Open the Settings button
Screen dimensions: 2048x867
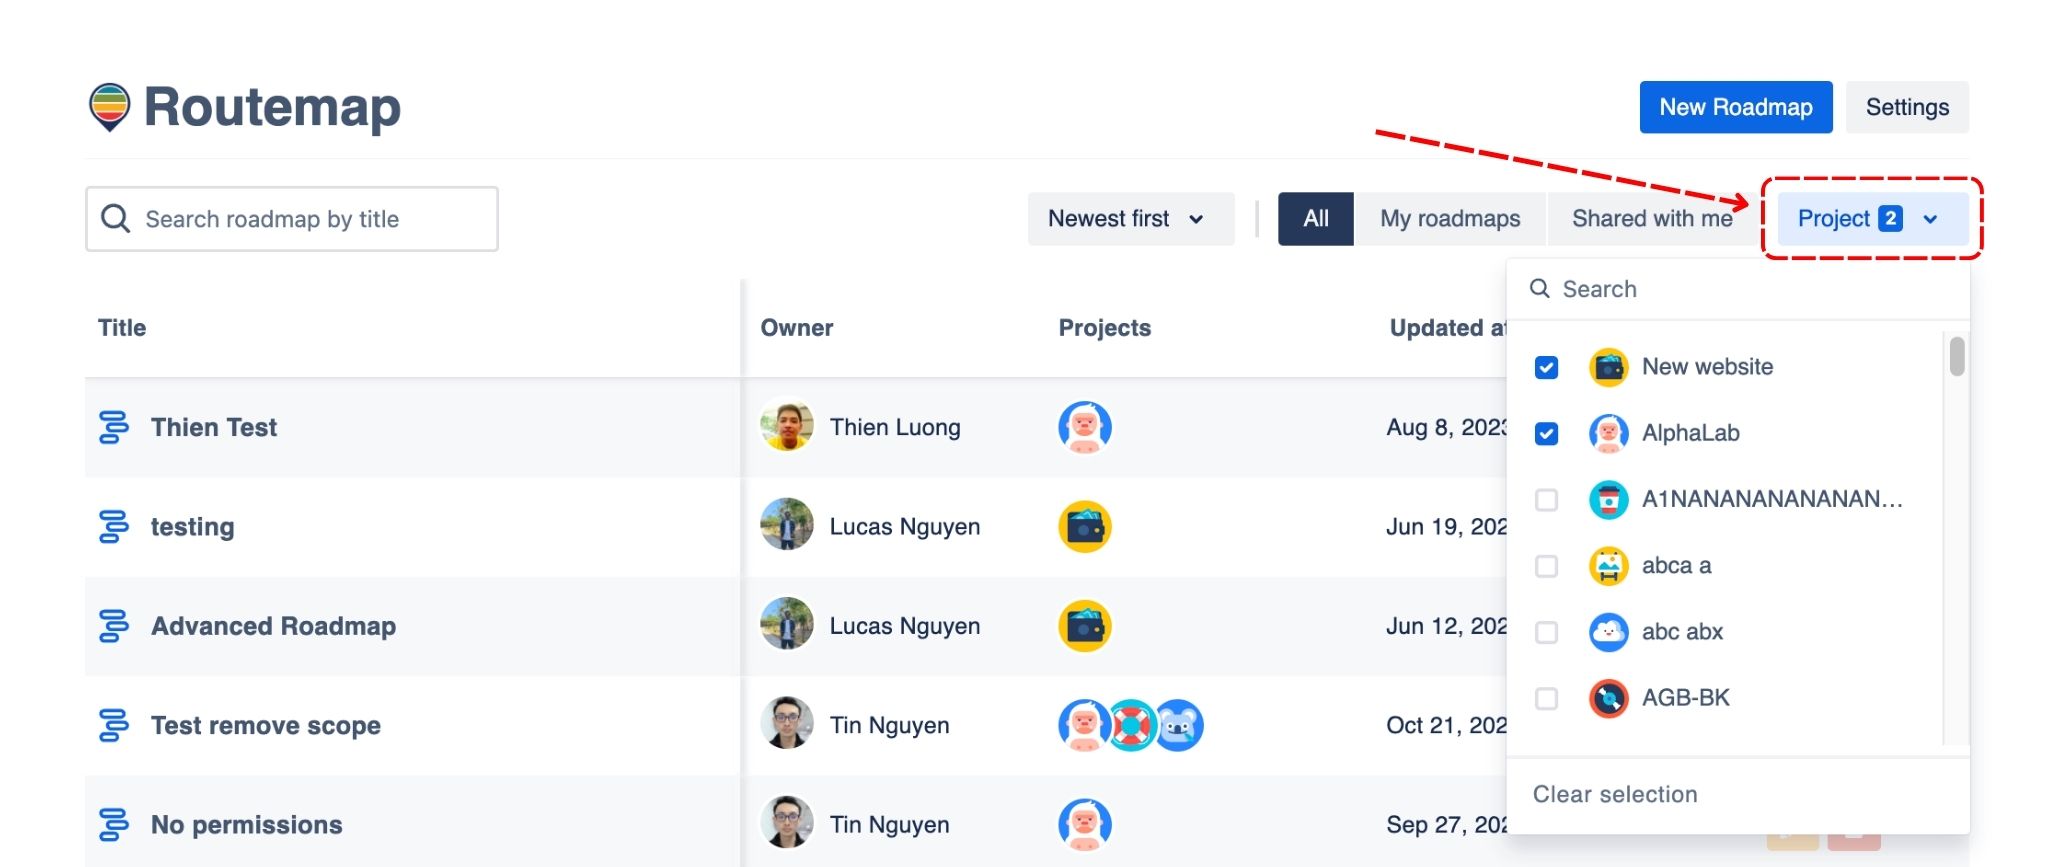tap(1906, 107)
